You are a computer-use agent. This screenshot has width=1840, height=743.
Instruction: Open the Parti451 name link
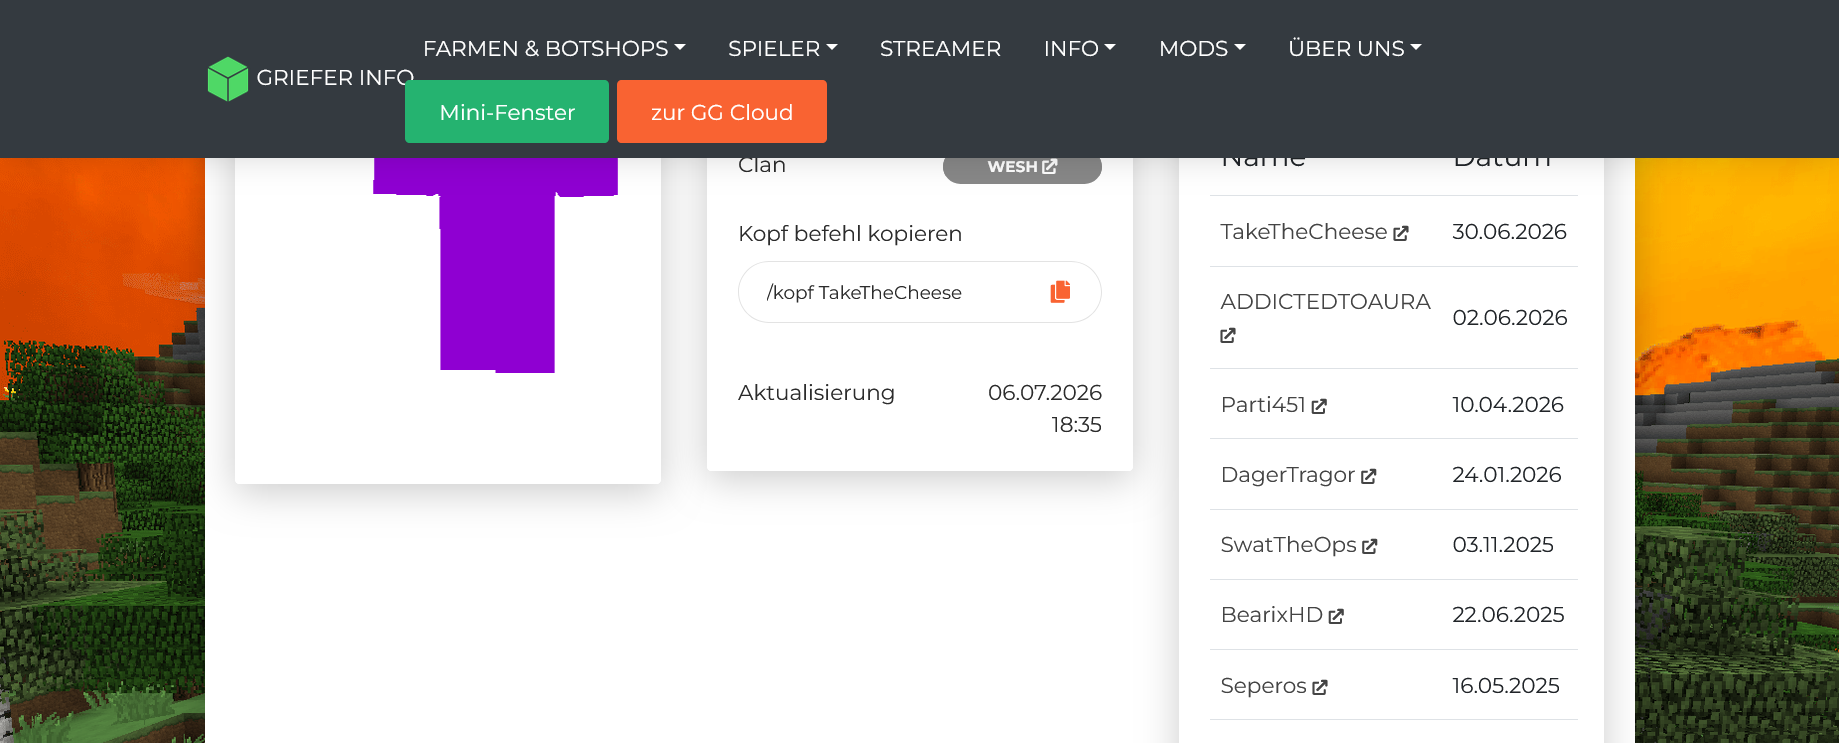[1263, 405]
